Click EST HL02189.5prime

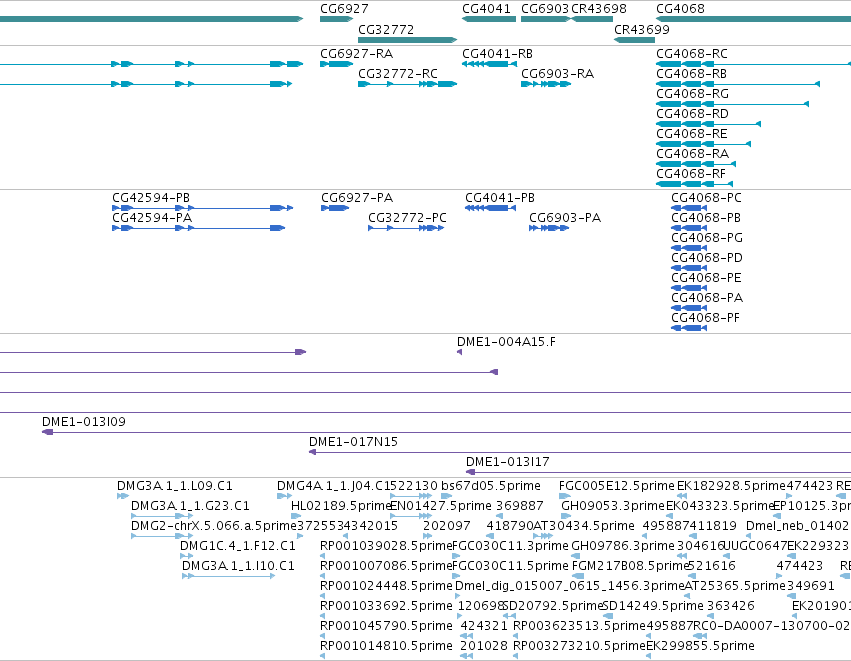341,506
